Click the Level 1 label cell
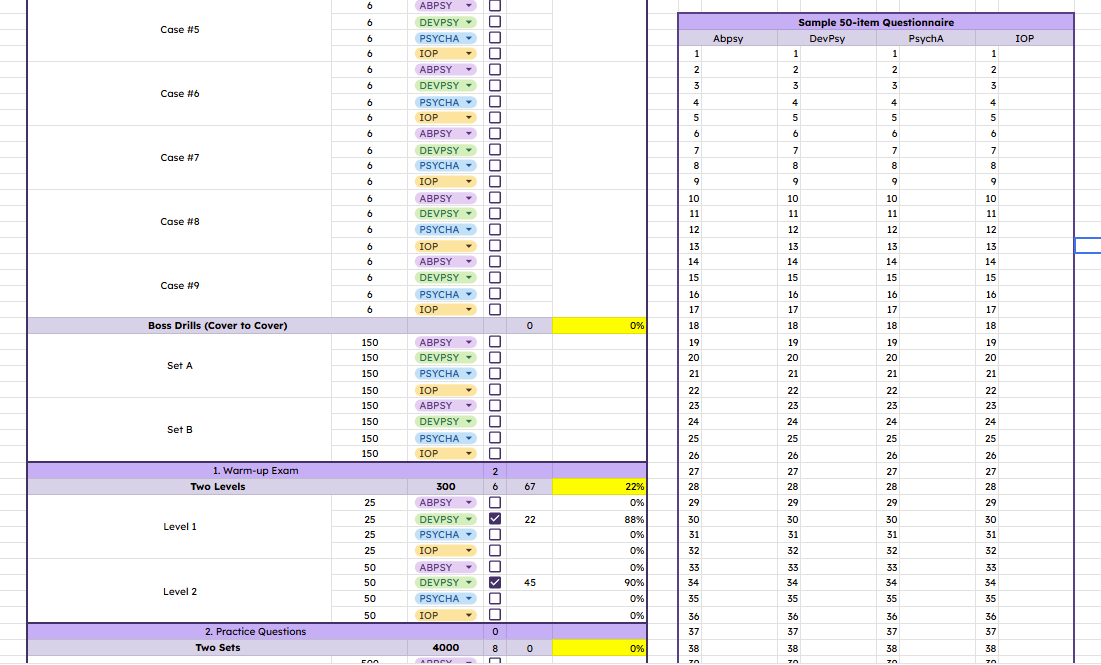The width and height of the screenshot is (1101, 665). pos(180,527)
